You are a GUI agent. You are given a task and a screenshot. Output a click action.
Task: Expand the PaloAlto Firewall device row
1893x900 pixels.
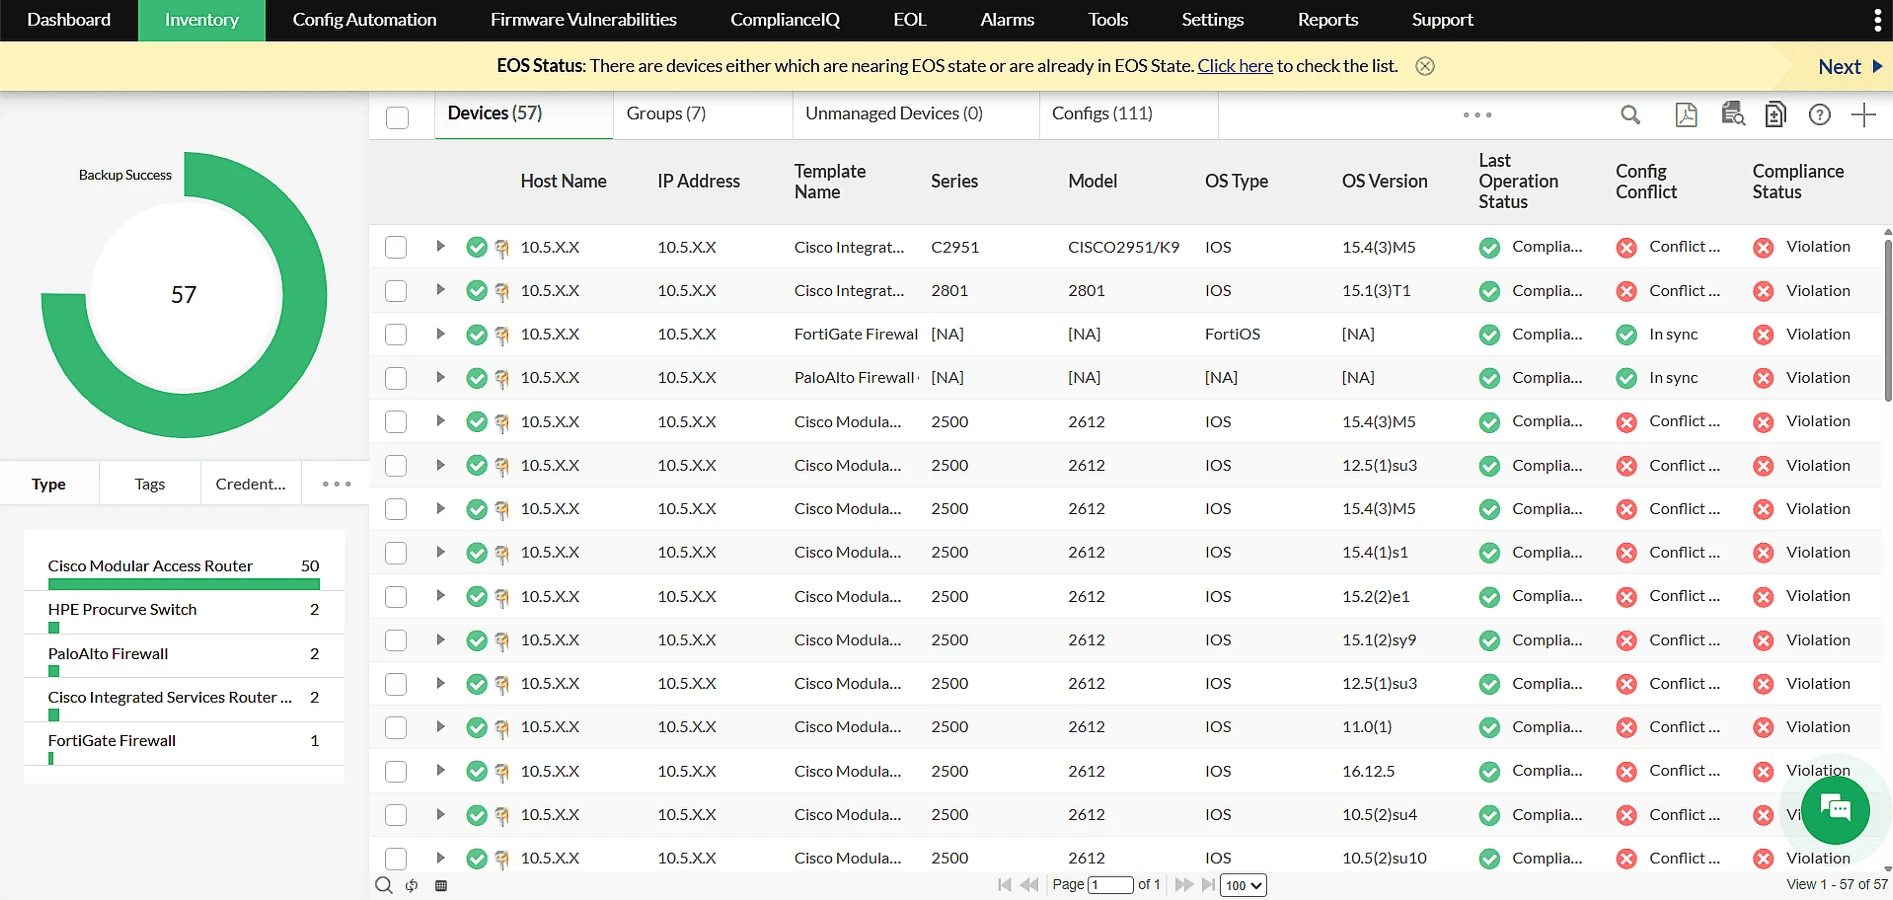(440, 378)
